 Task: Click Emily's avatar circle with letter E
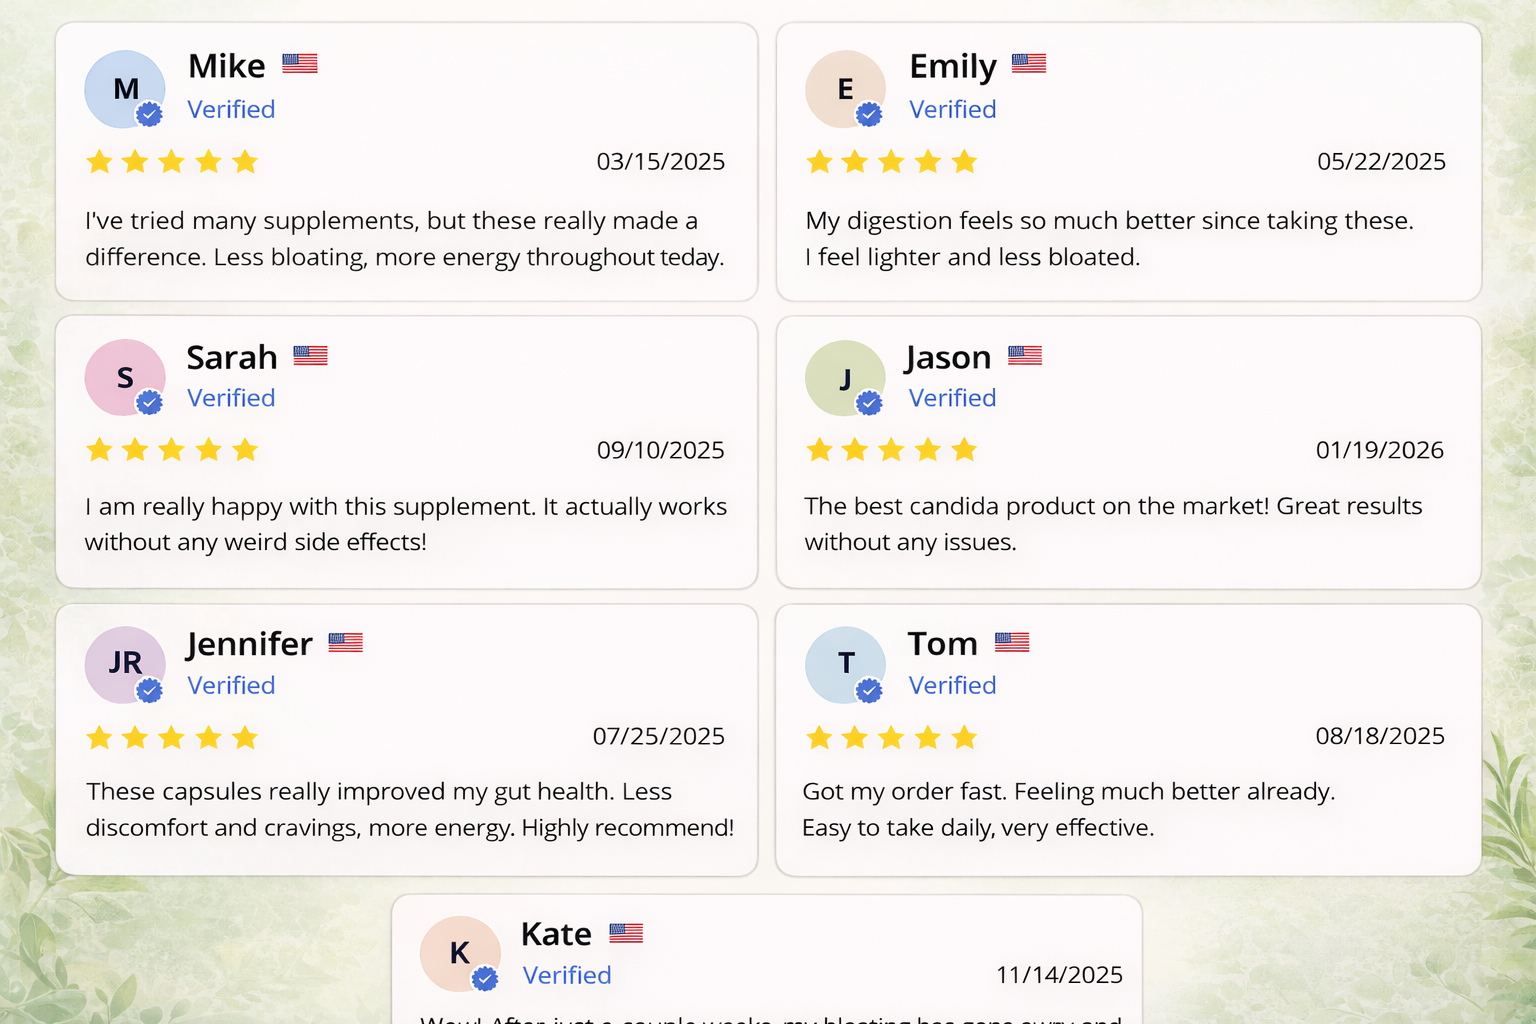845,89
